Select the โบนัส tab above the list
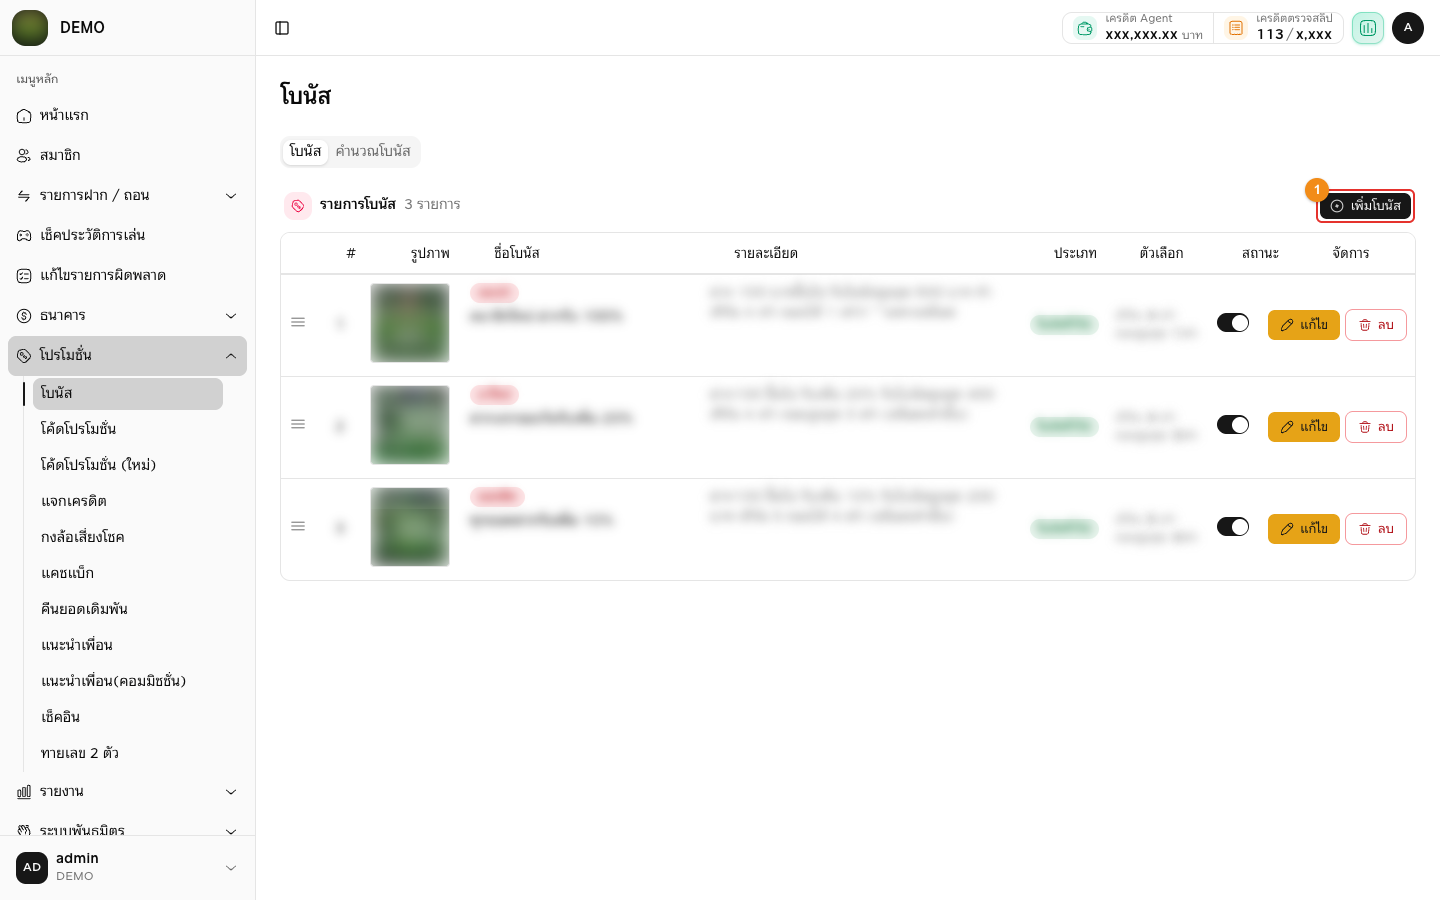This screenshot has height=900, width=1440. pyautogui.click(x=305, y=152)
